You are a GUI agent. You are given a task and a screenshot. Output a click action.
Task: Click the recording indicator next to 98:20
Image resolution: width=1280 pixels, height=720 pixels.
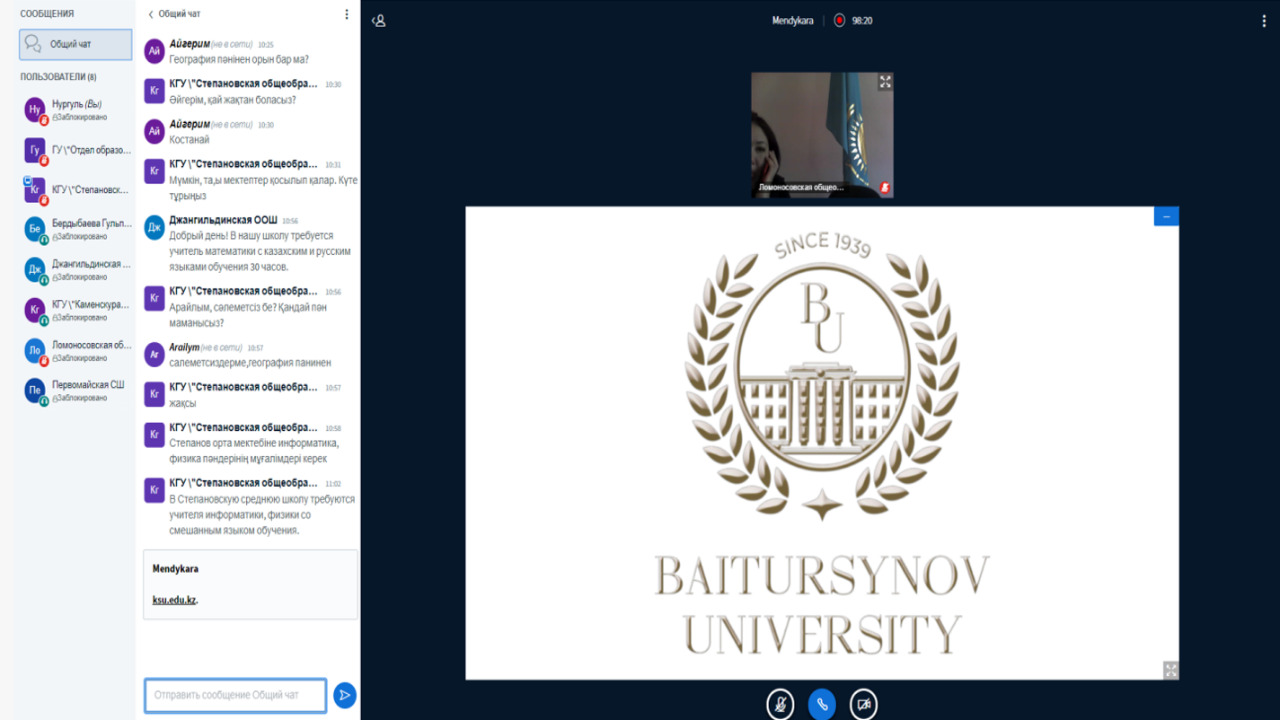[839, 20]
